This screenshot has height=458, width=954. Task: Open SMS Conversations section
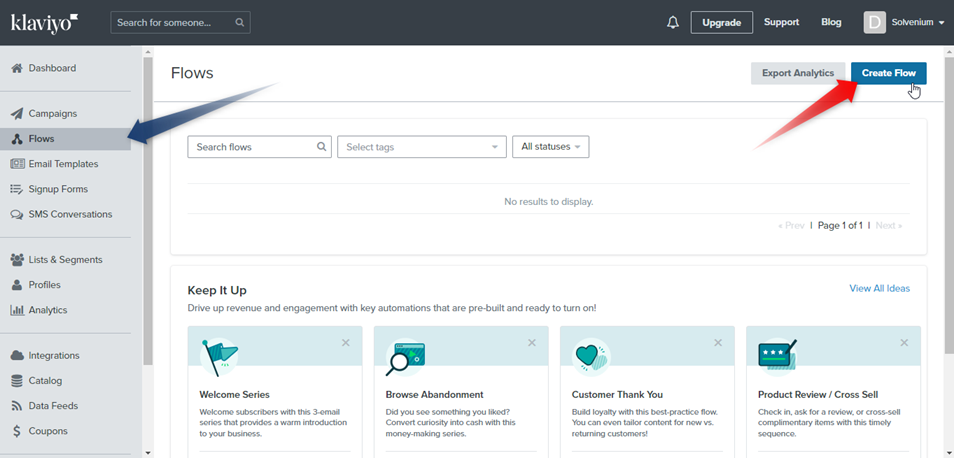coord(71,214)
